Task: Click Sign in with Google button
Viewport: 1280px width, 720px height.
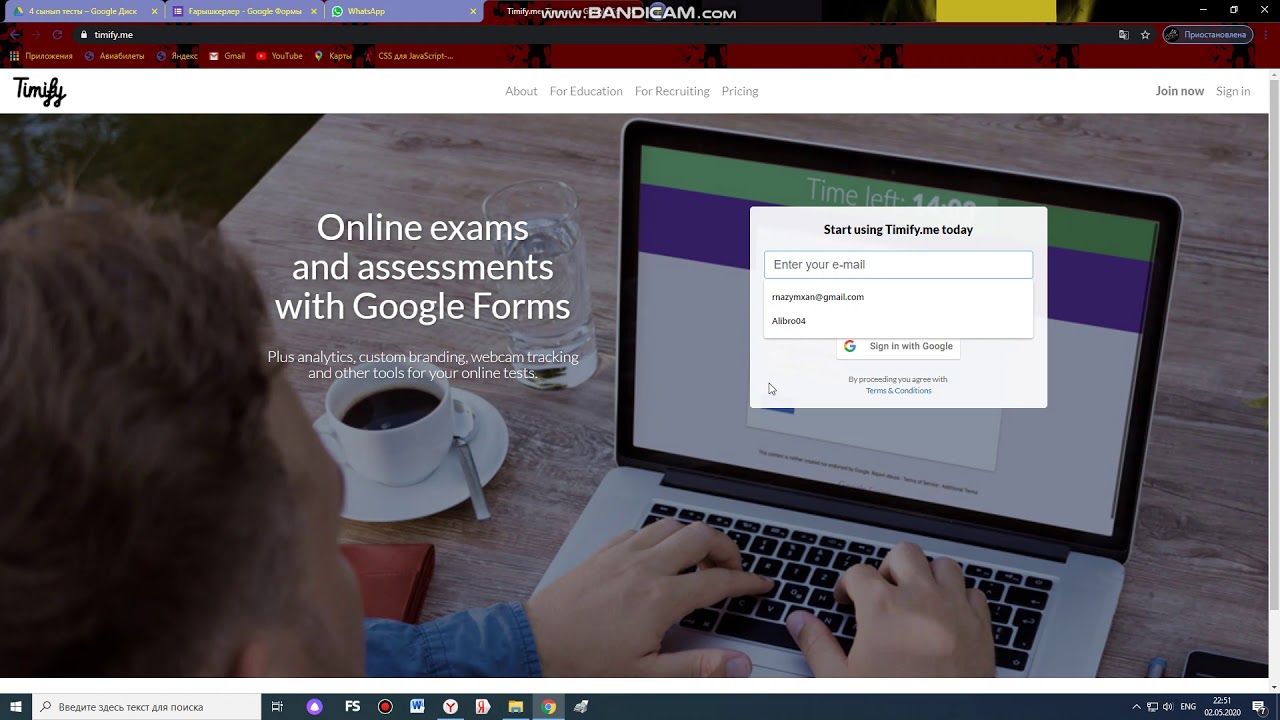Action: coord(898,346)
